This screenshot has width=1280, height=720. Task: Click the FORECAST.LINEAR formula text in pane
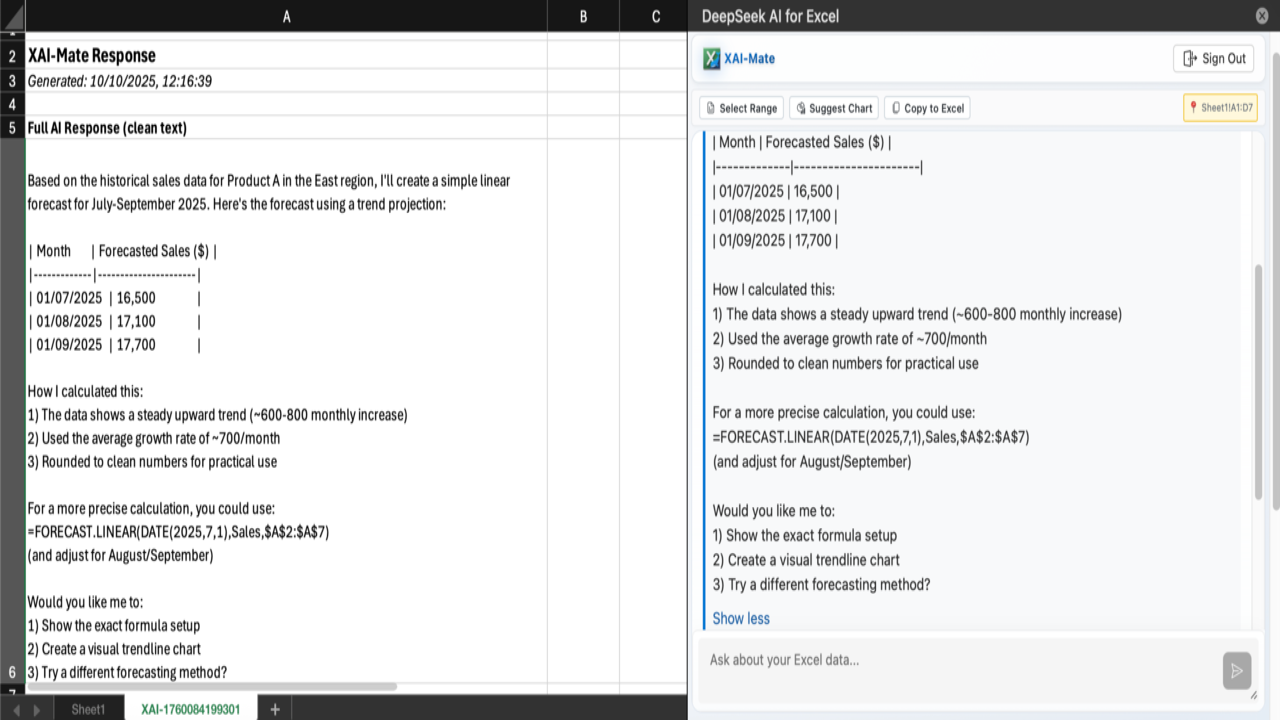(871, 437)
